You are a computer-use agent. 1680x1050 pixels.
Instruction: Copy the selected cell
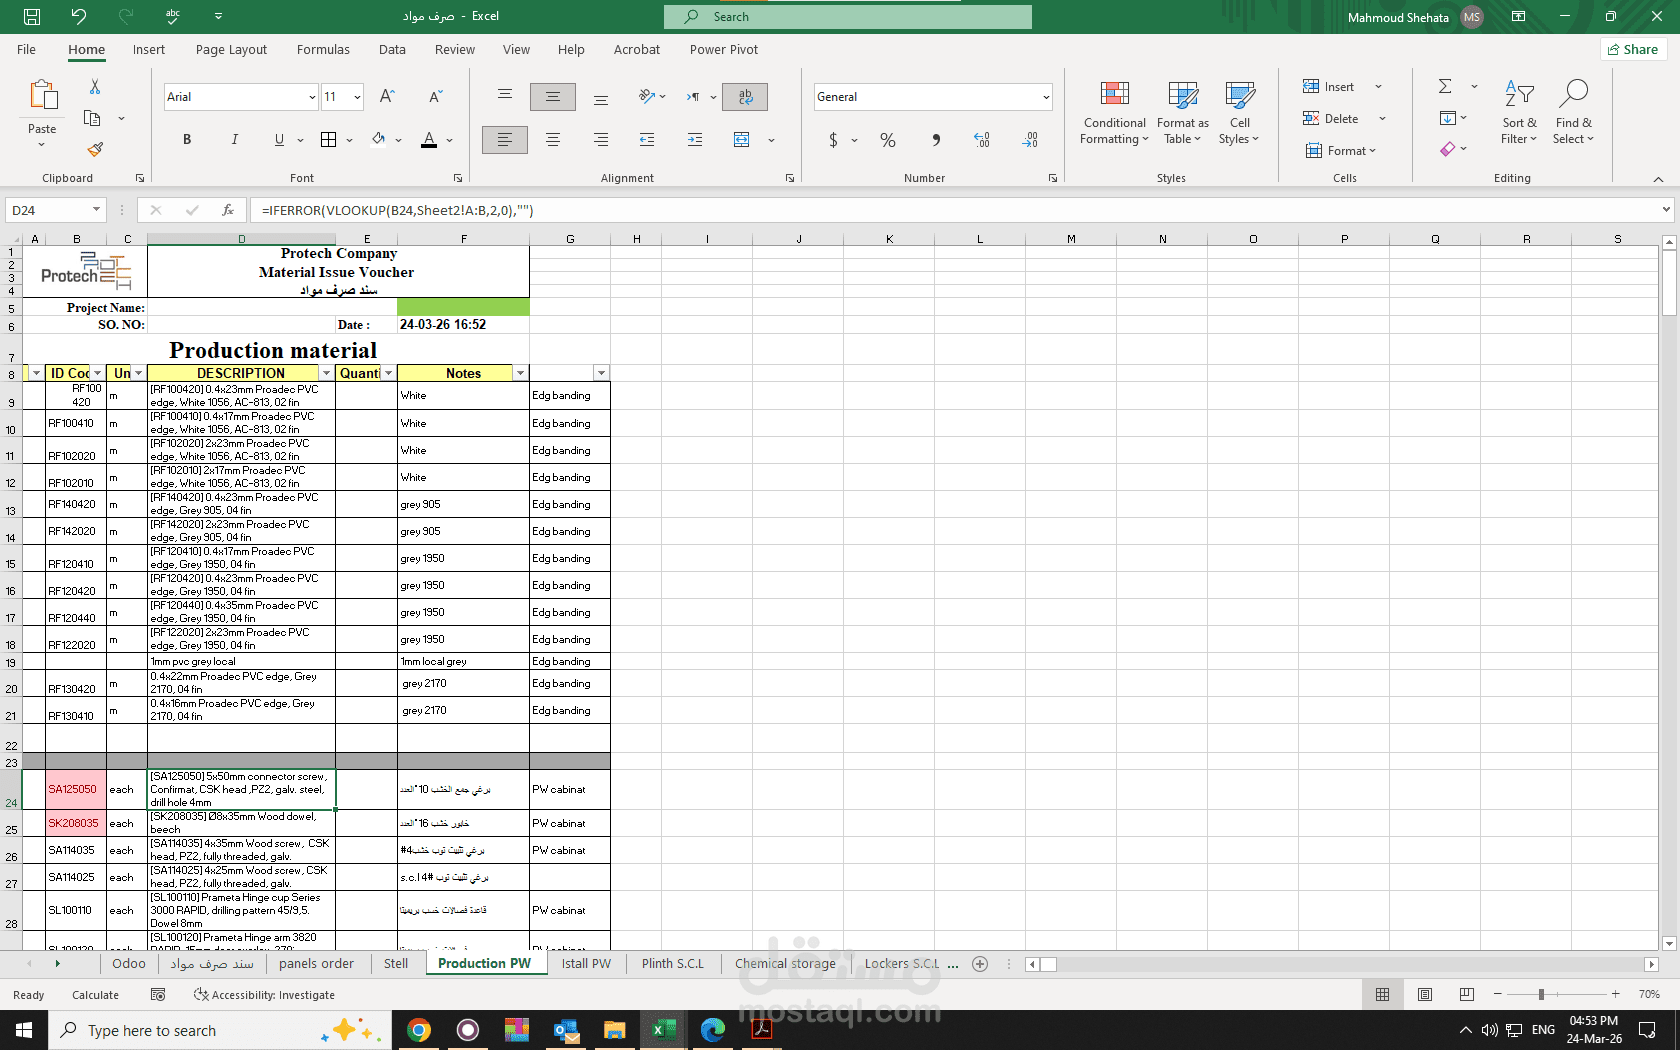point(92,118)
